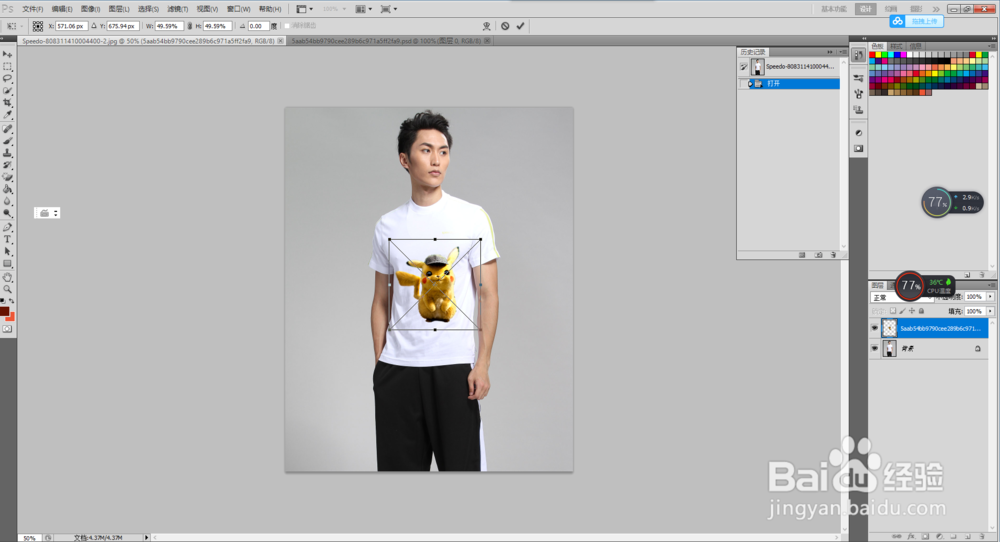Image resolution: width=1000 pixels, height=542 pixels.
Task: Cancel the transform
Action: pyautogui.click(x=505, y=26)
